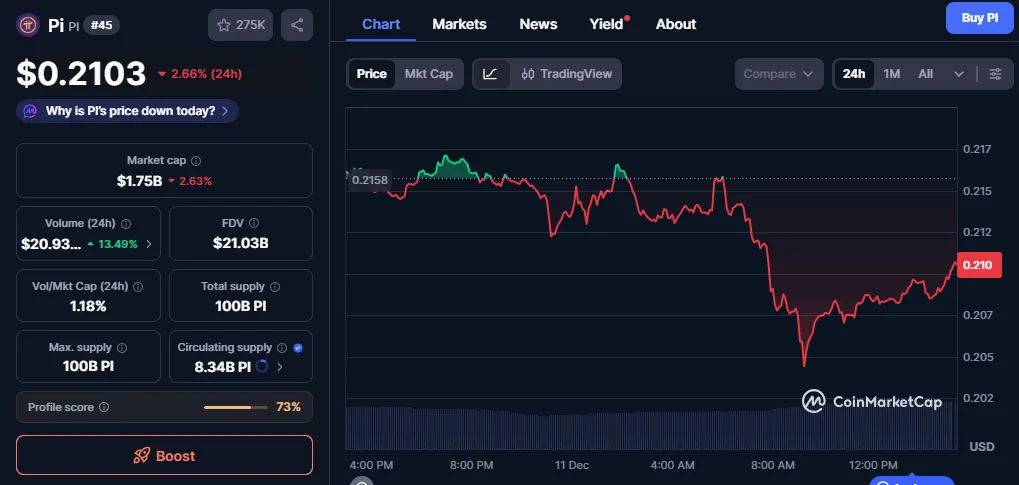Click the #45 rank badge
Image resolution: width=1019 pixels, height=485 pixels.
tap(101, 25)
